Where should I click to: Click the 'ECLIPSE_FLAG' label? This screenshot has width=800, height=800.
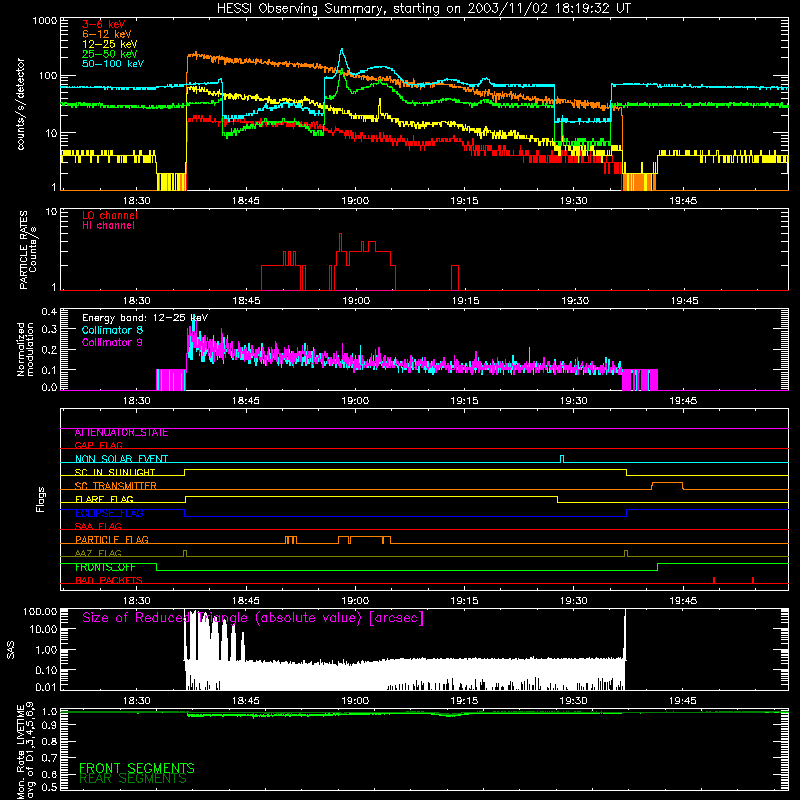109,513
